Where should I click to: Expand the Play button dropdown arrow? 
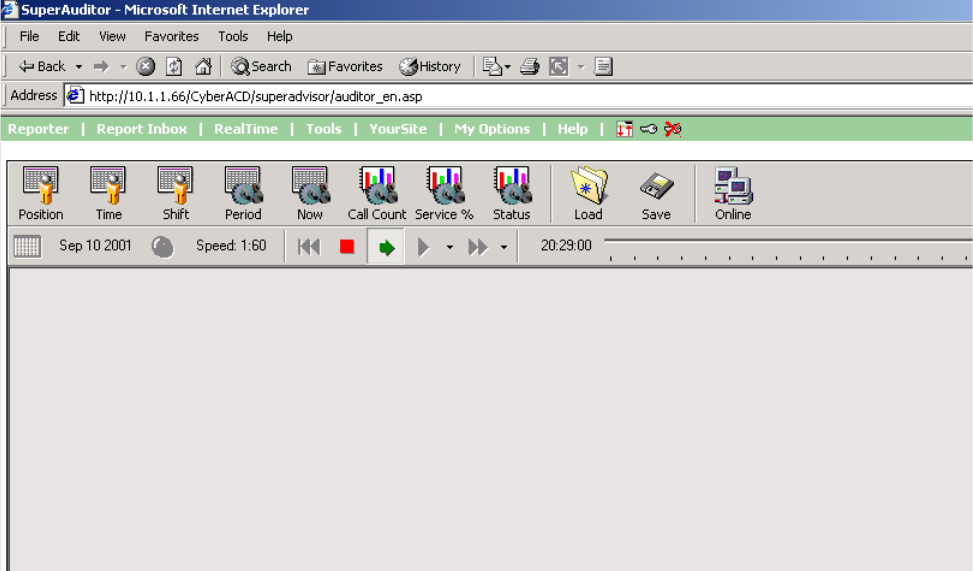[x=450, y=247]
